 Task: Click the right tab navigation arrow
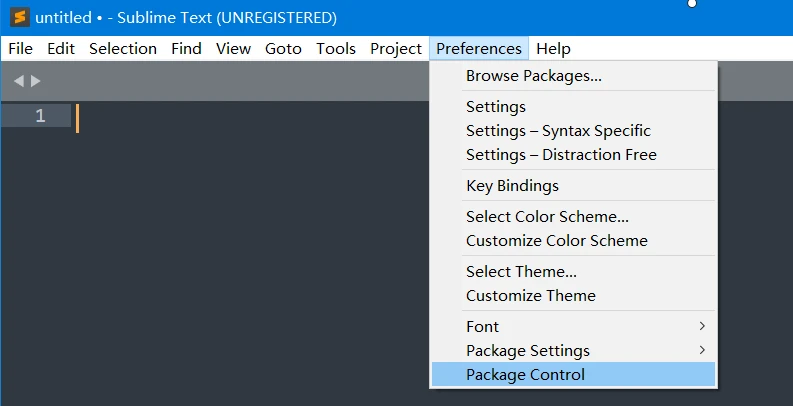[x=36, y=81]
